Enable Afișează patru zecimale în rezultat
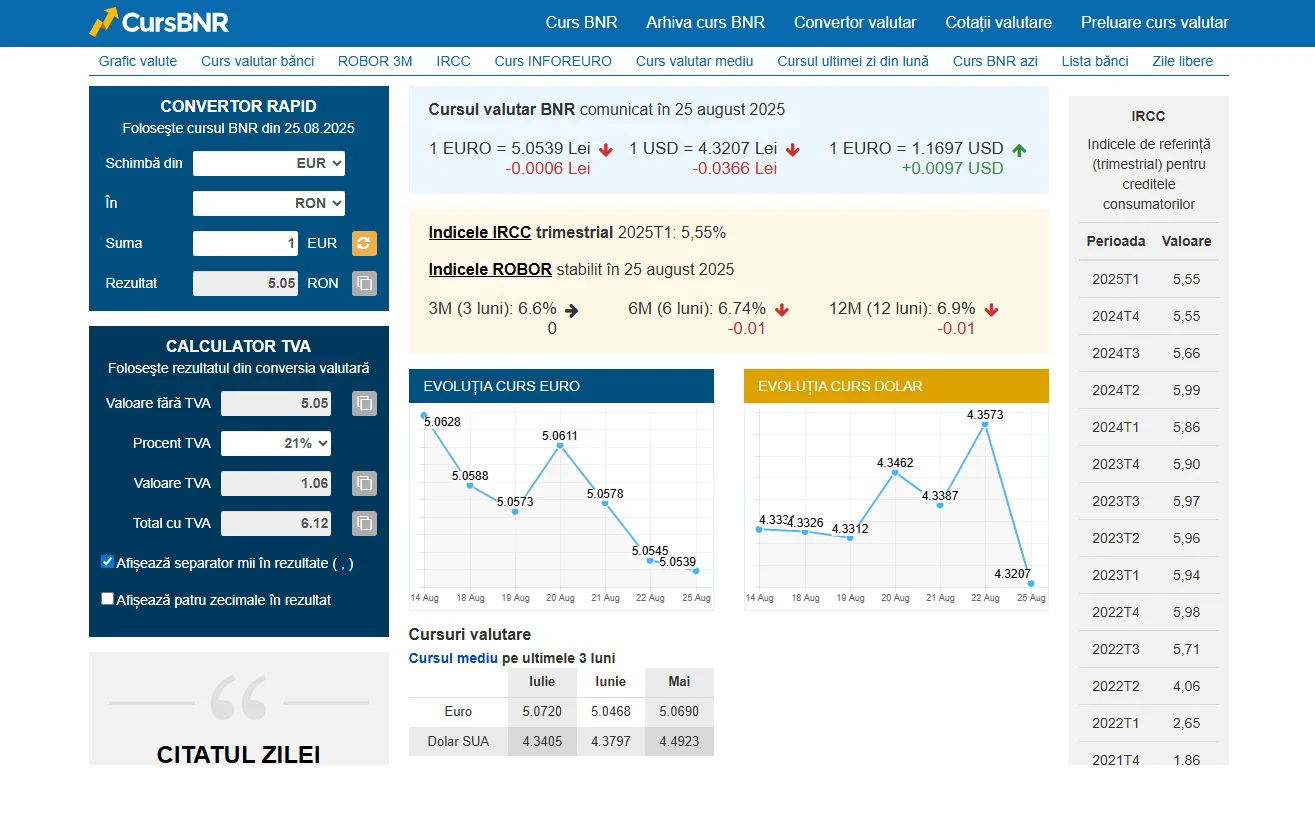 [x=108, y=599]
